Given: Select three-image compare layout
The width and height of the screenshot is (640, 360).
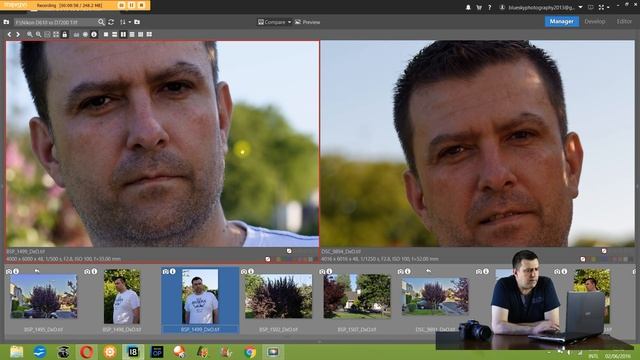Looking at the screenshot, I should pos(132,35).
